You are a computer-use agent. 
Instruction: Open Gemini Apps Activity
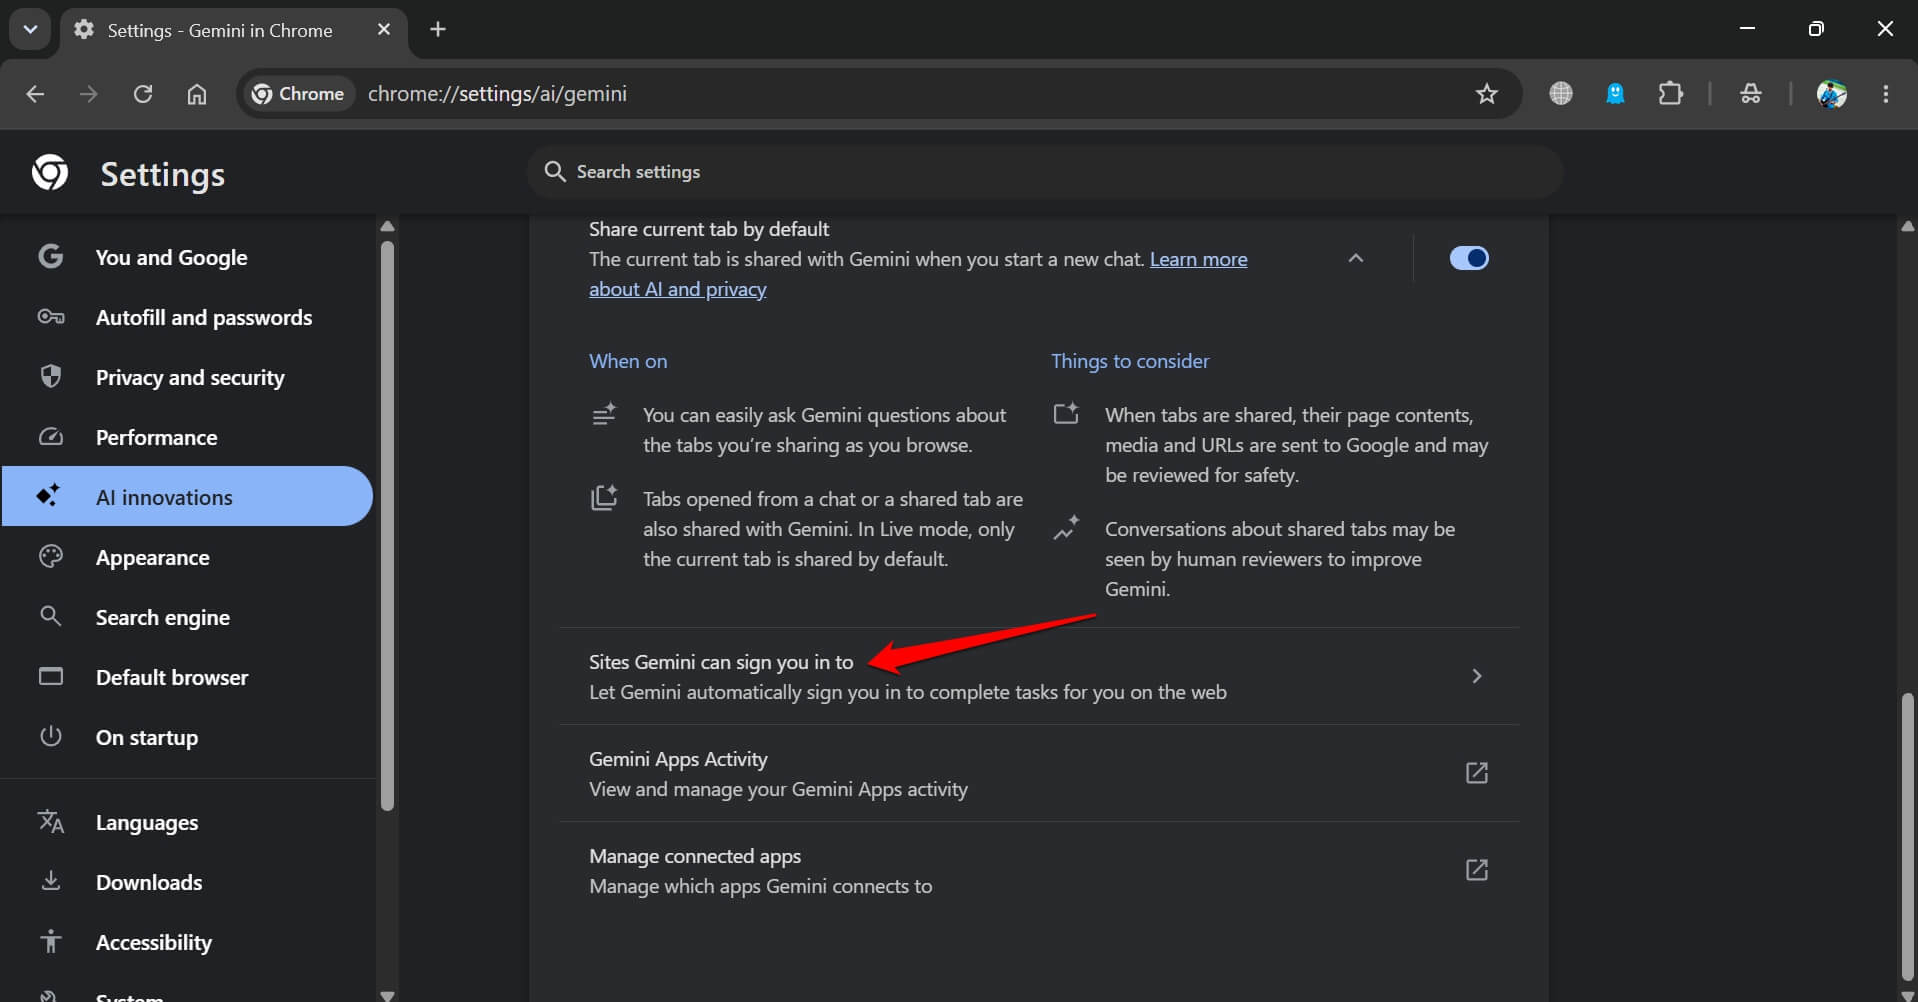point(1039,773)
